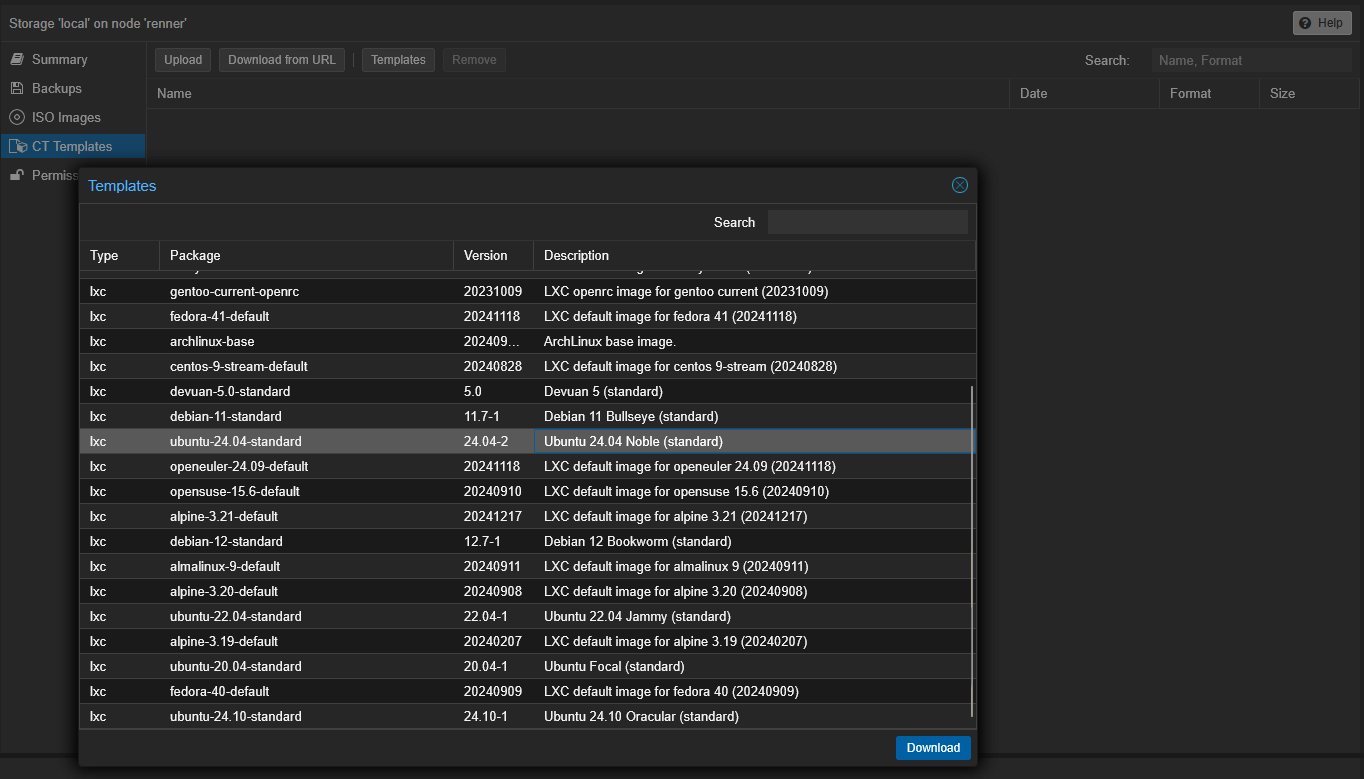Sort by the Type column header
Screen dimensions: 1364x779
point(119,256)
